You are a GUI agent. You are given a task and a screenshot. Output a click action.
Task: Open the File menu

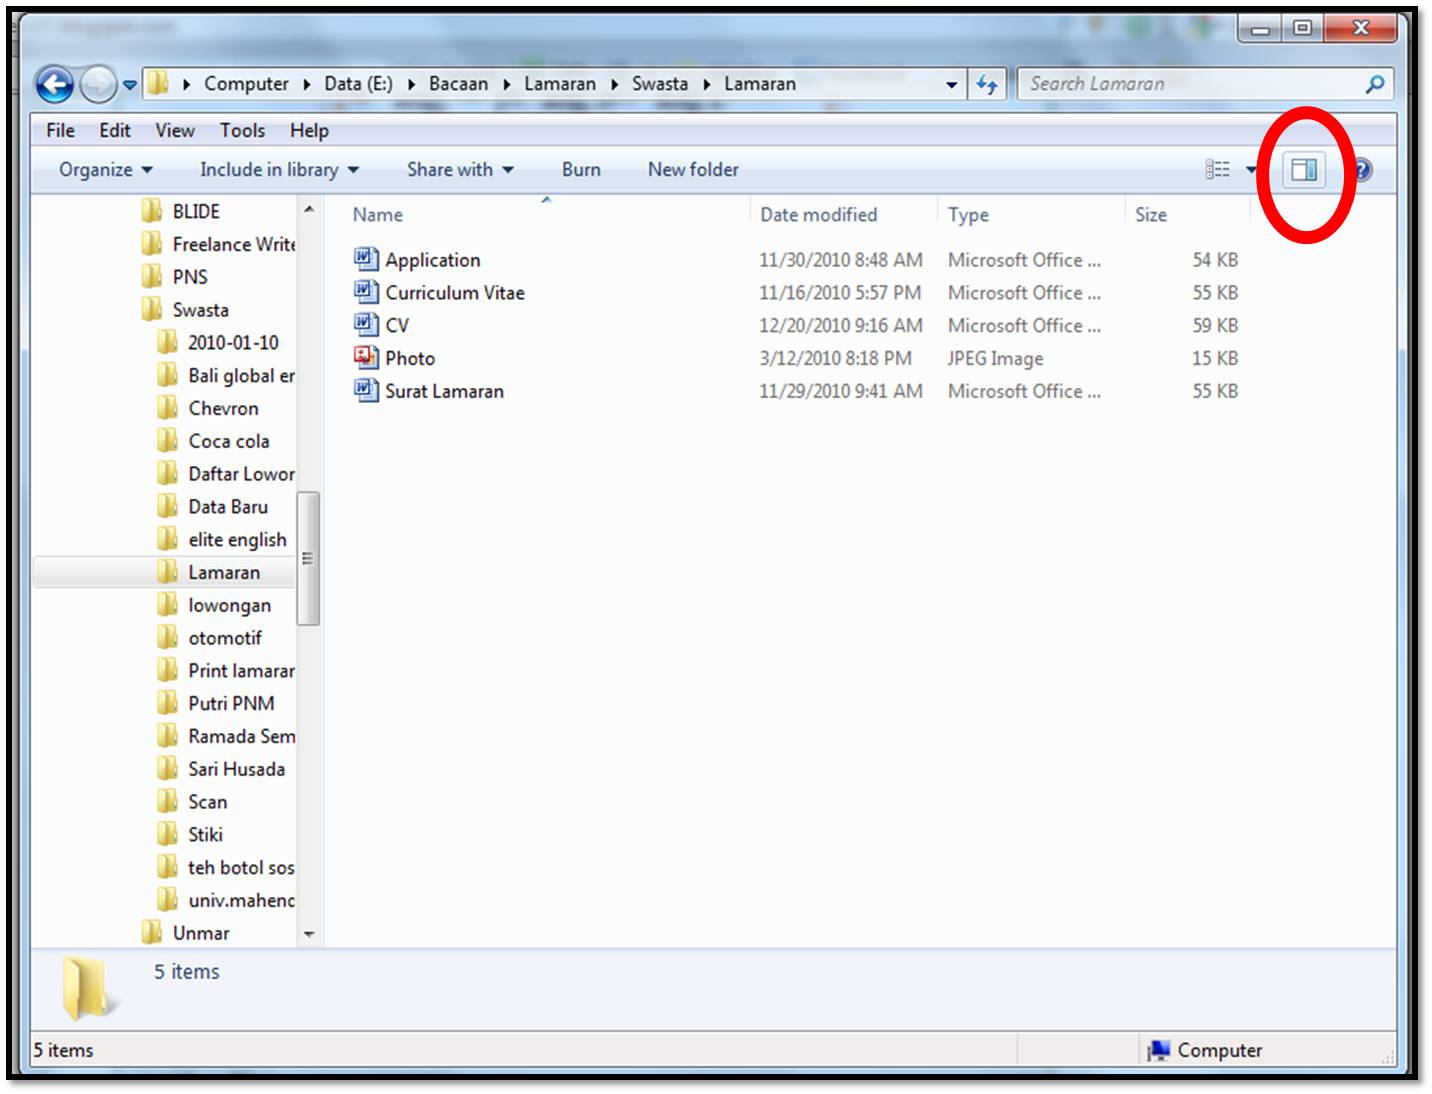(60, 130)
